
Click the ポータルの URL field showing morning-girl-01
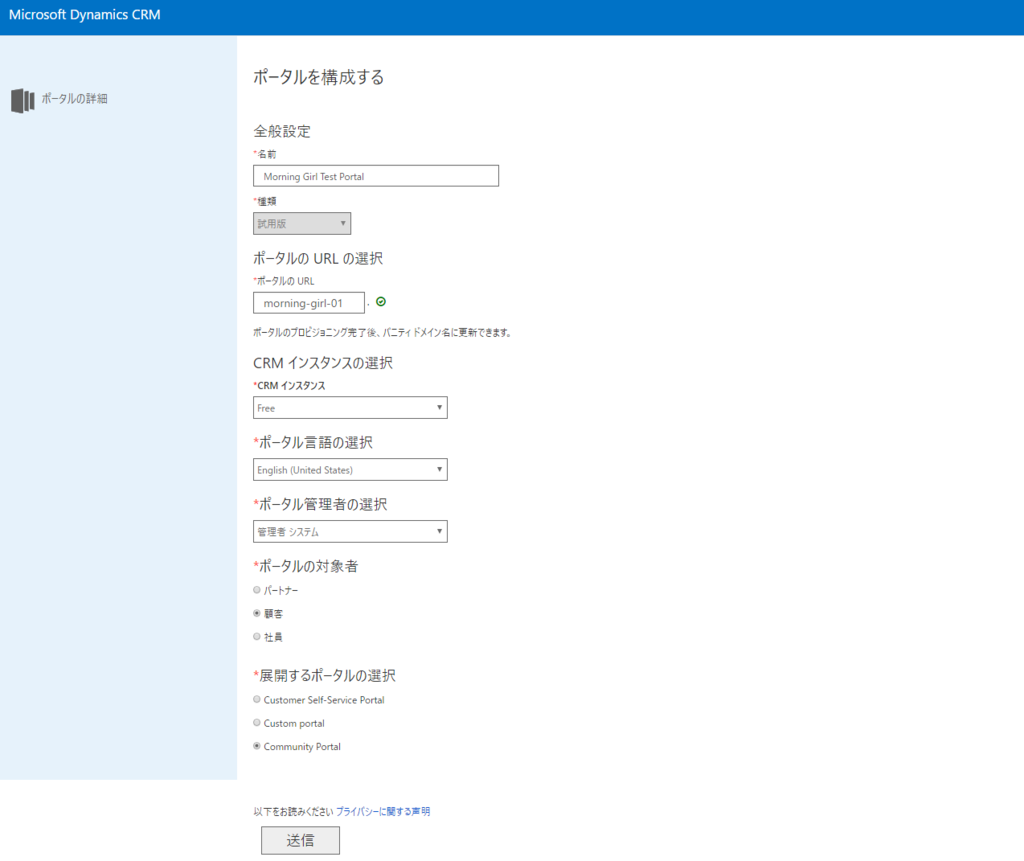click(x=309, y=302)
